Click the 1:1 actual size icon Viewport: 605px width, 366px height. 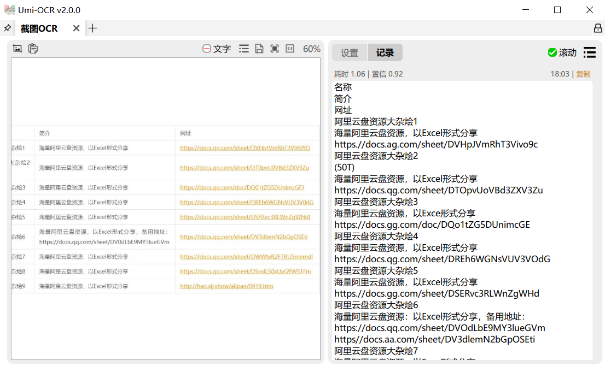[290, 49]
